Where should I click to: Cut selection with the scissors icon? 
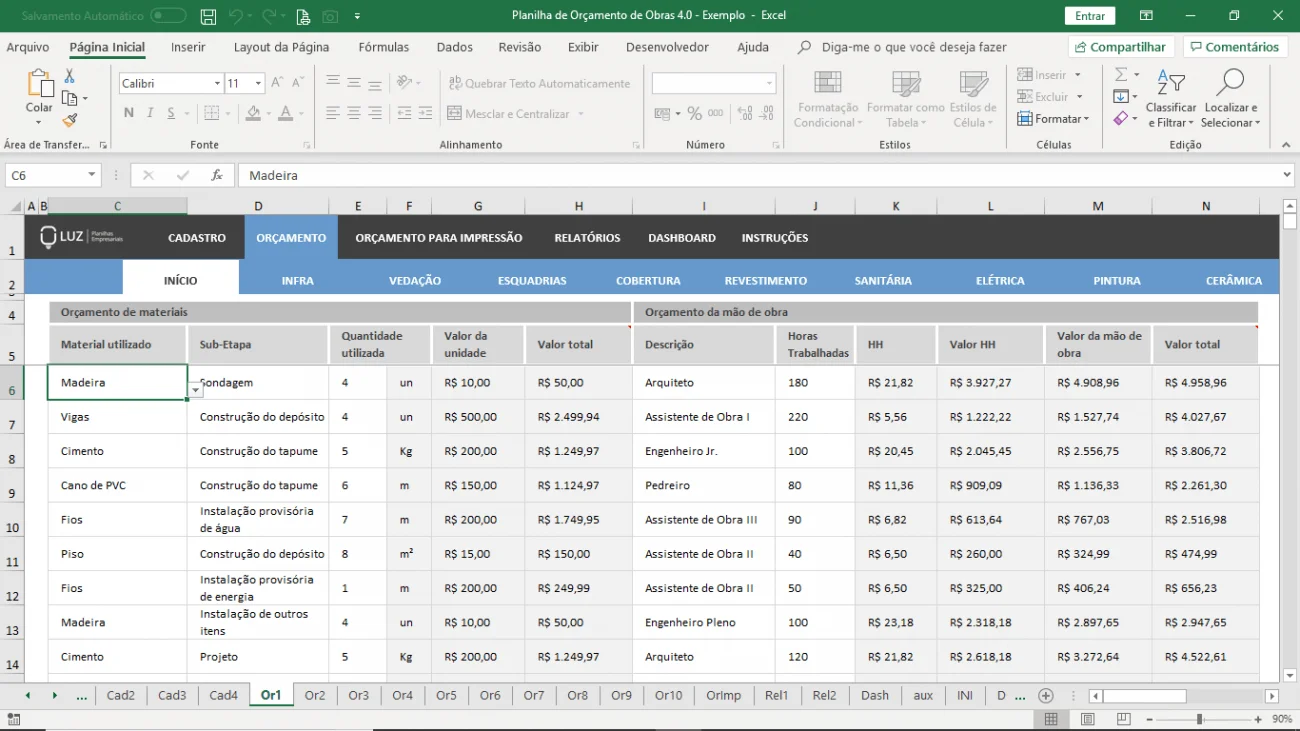tap(70, 76)
